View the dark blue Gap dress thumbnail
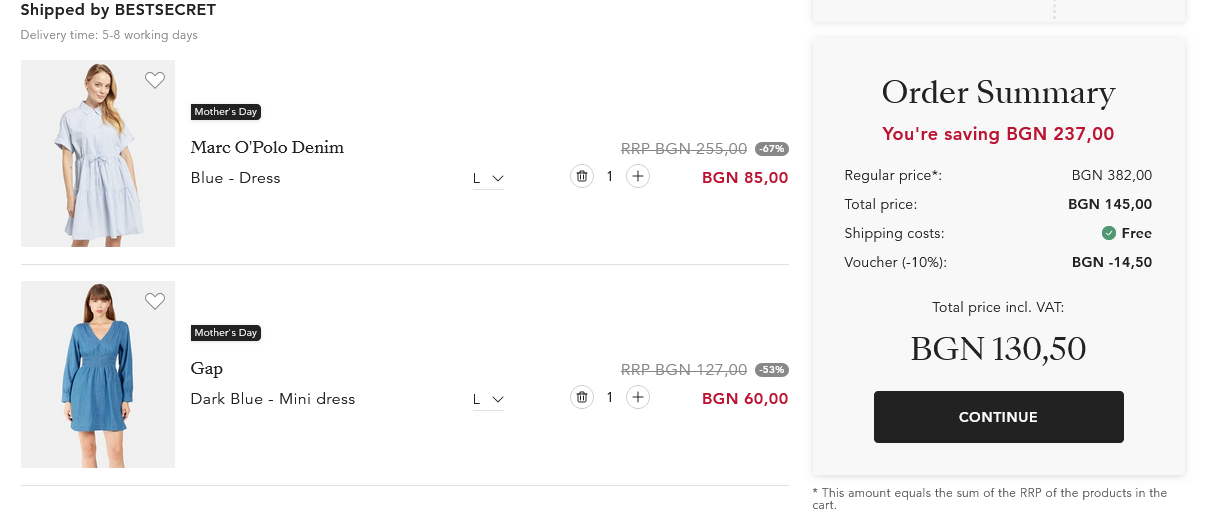This screenshot has height=527, width=1208. [98, 374]
